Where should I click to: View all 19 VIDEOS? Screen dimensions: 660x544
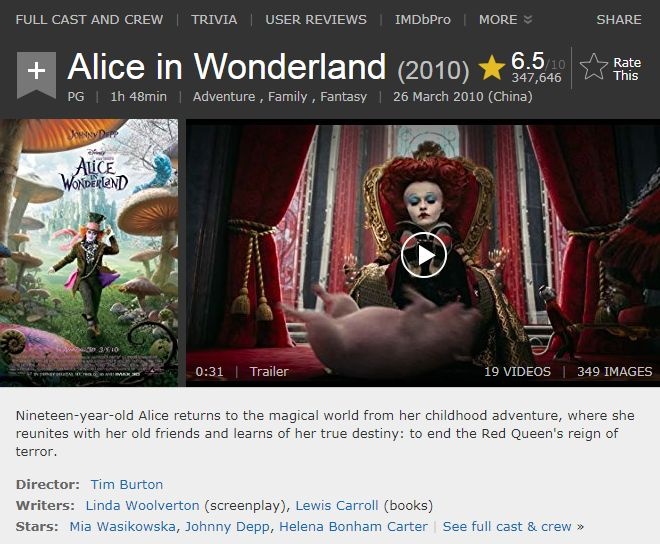(x=517, y=371)
